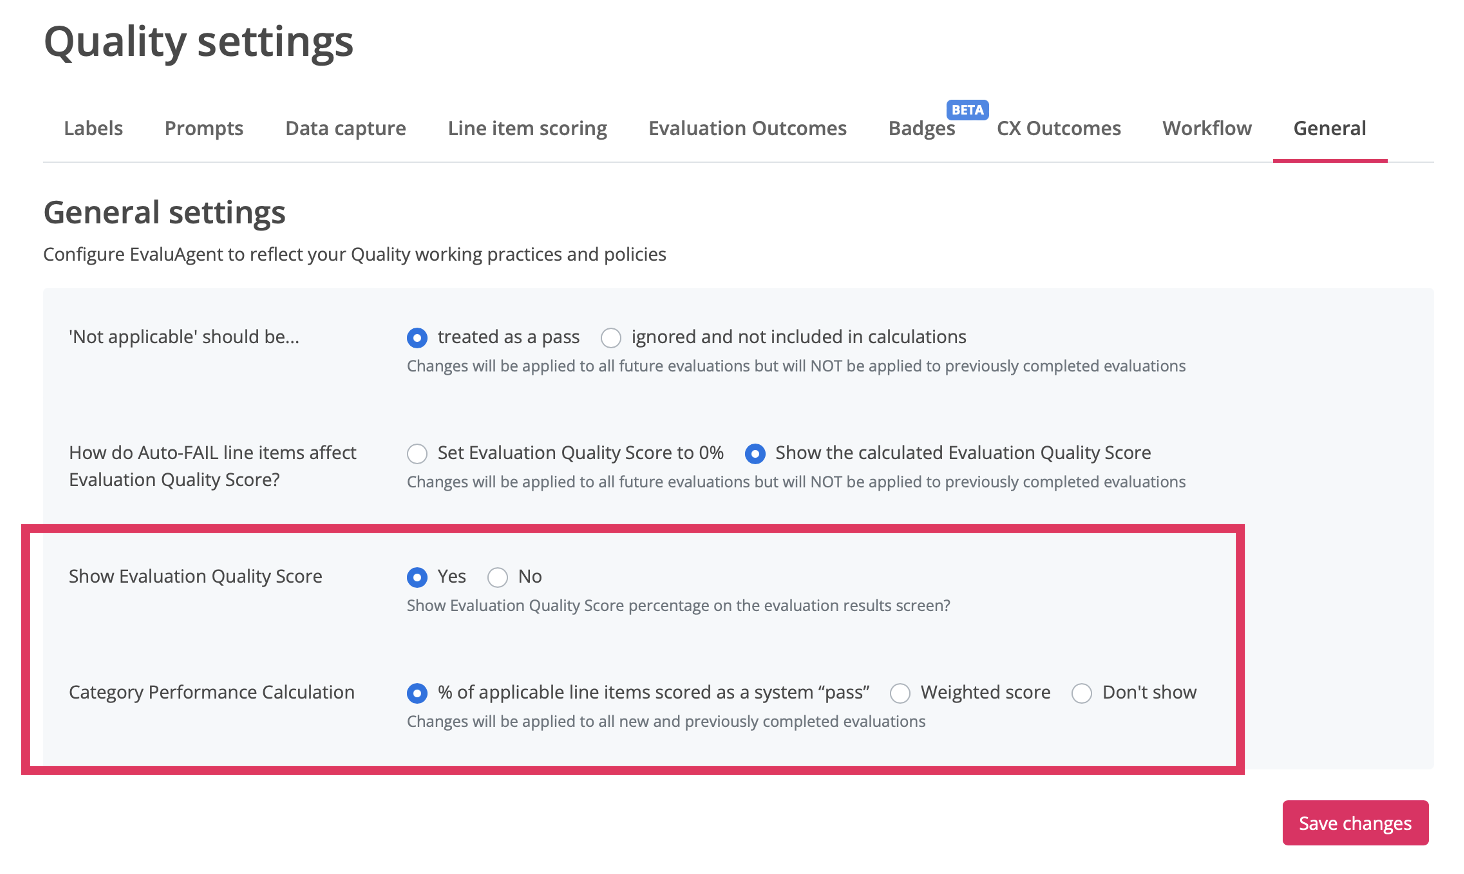Click the BETA badge icon
The image size is (1464, 874).
click(x=967, y=110)
